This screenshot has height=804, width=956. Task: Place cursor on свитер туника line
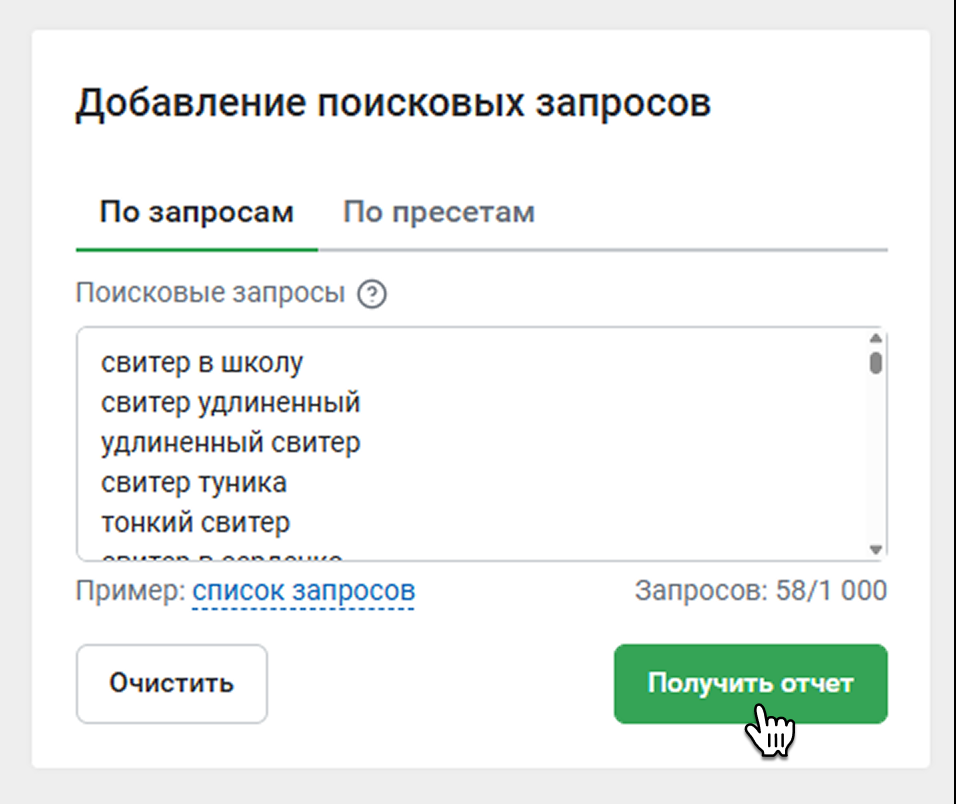194,483
